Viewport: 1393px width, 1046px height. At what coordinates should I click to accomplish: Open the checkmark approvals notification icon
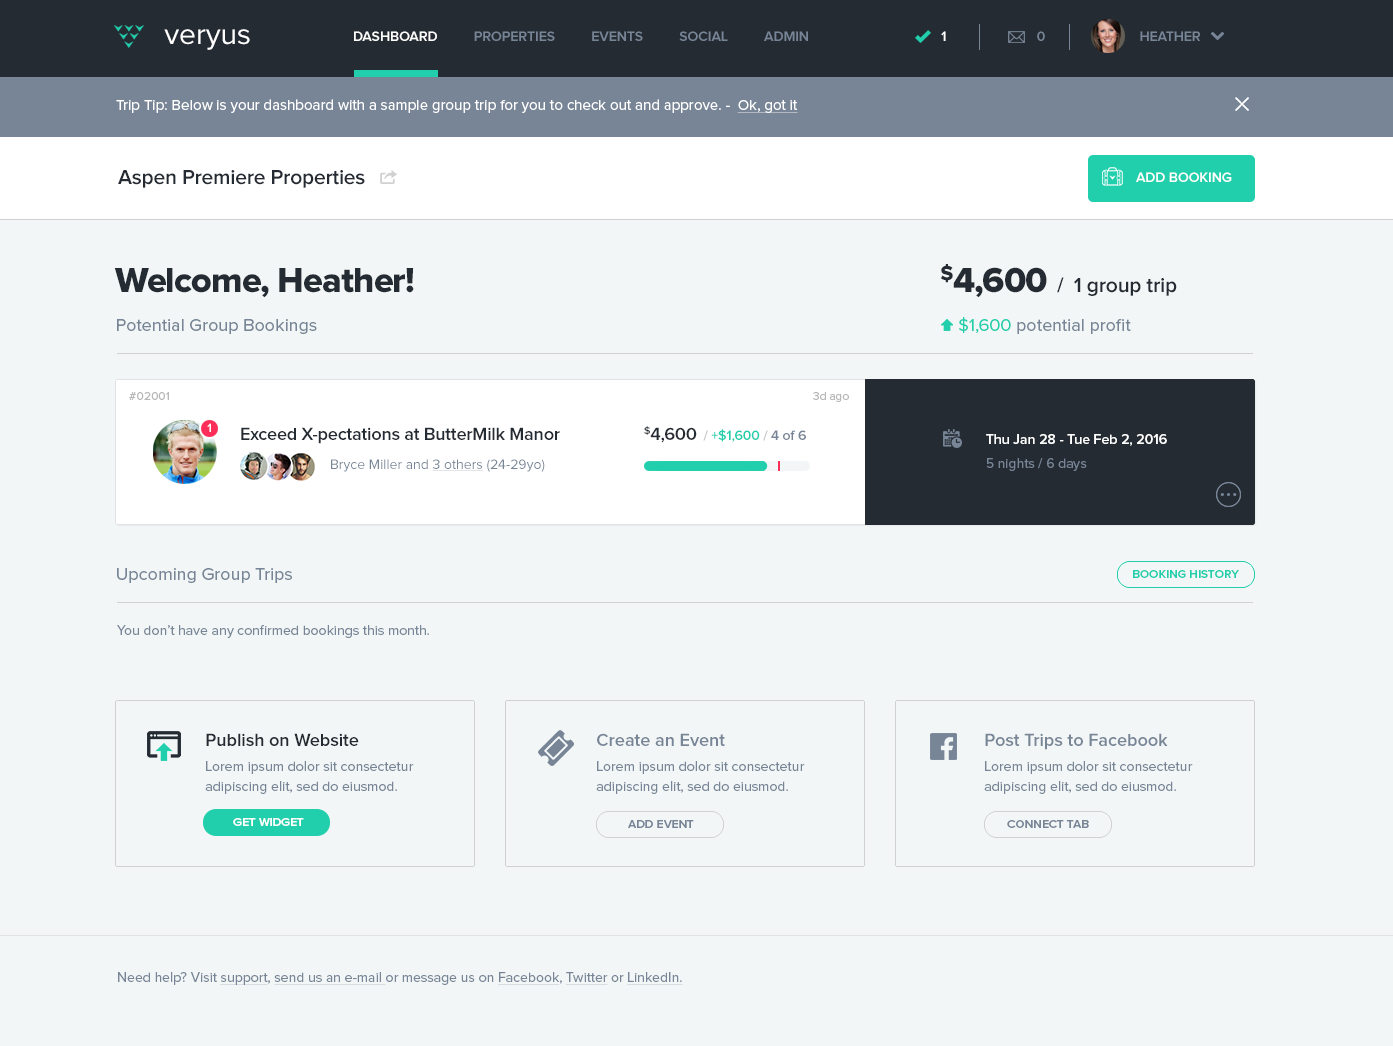pos(923,37)
